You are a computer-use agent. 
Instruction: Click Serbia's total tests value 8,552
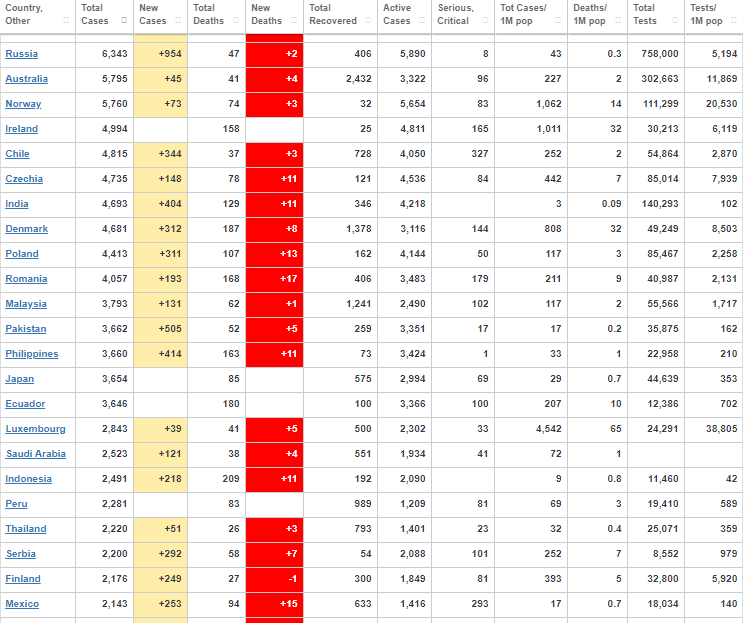(665, 554)
